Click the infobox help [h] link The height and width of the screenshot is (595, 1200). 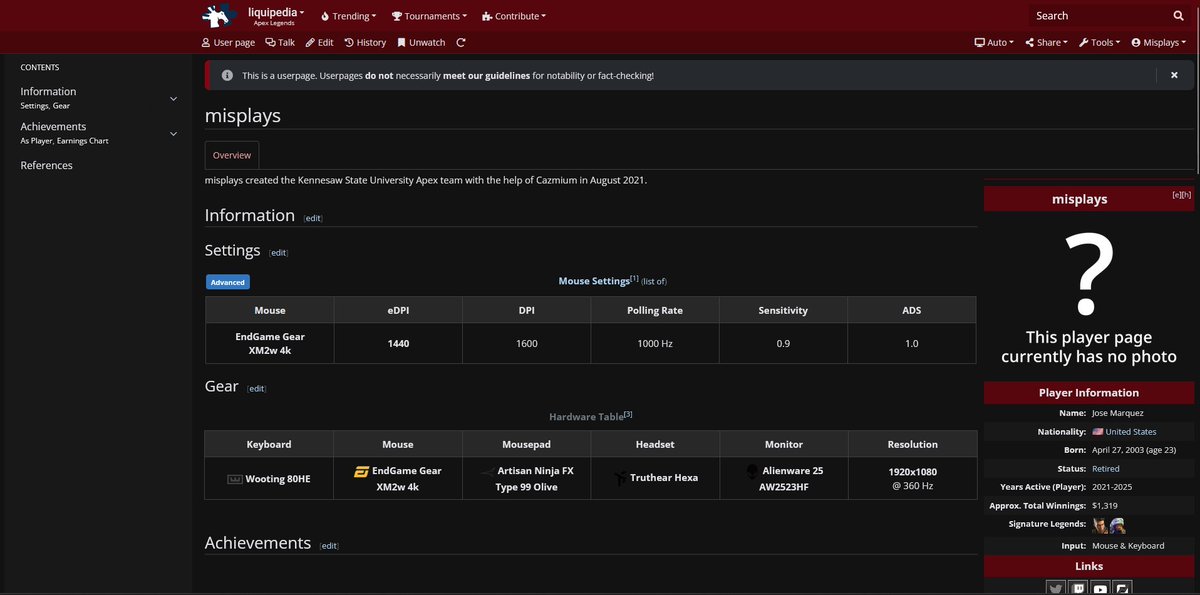(1186, 195)
